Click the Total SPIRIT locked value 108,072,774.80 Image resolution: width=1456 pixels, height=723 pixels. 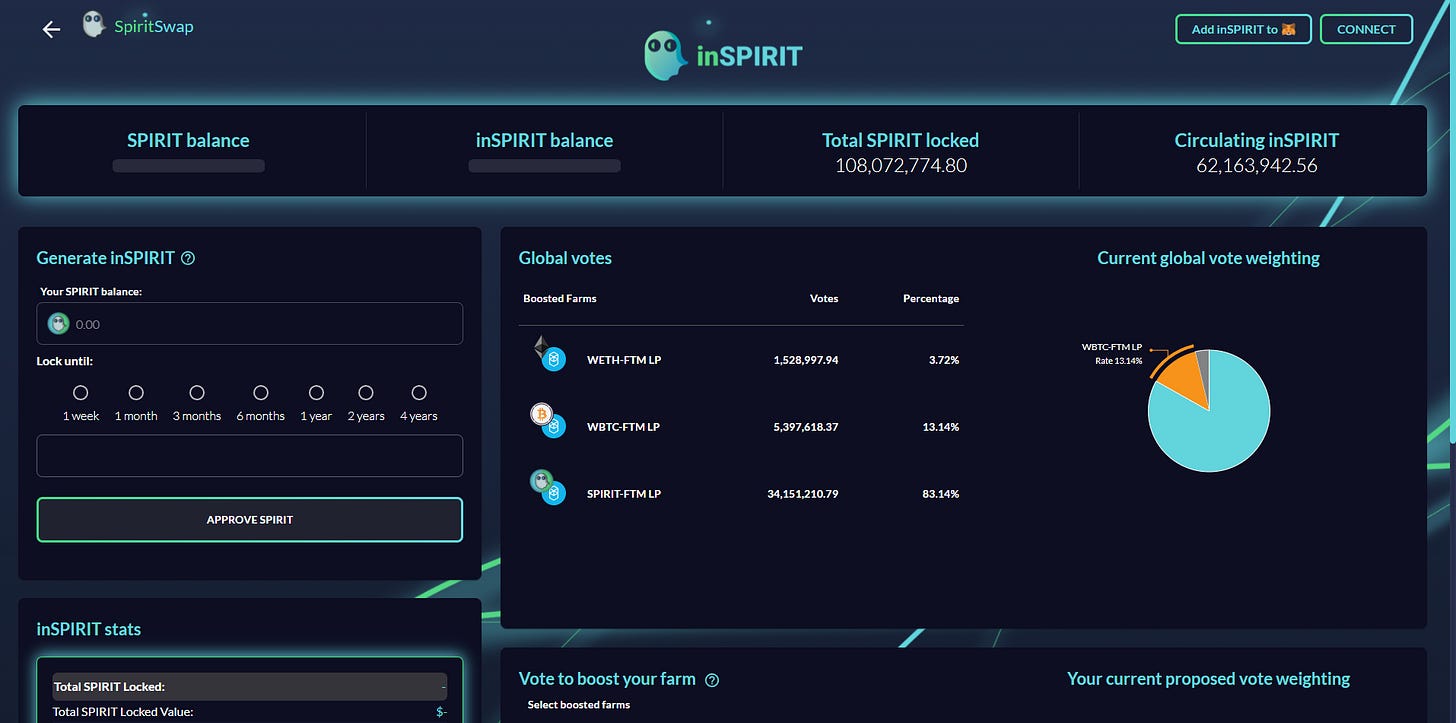click(901, 166)
